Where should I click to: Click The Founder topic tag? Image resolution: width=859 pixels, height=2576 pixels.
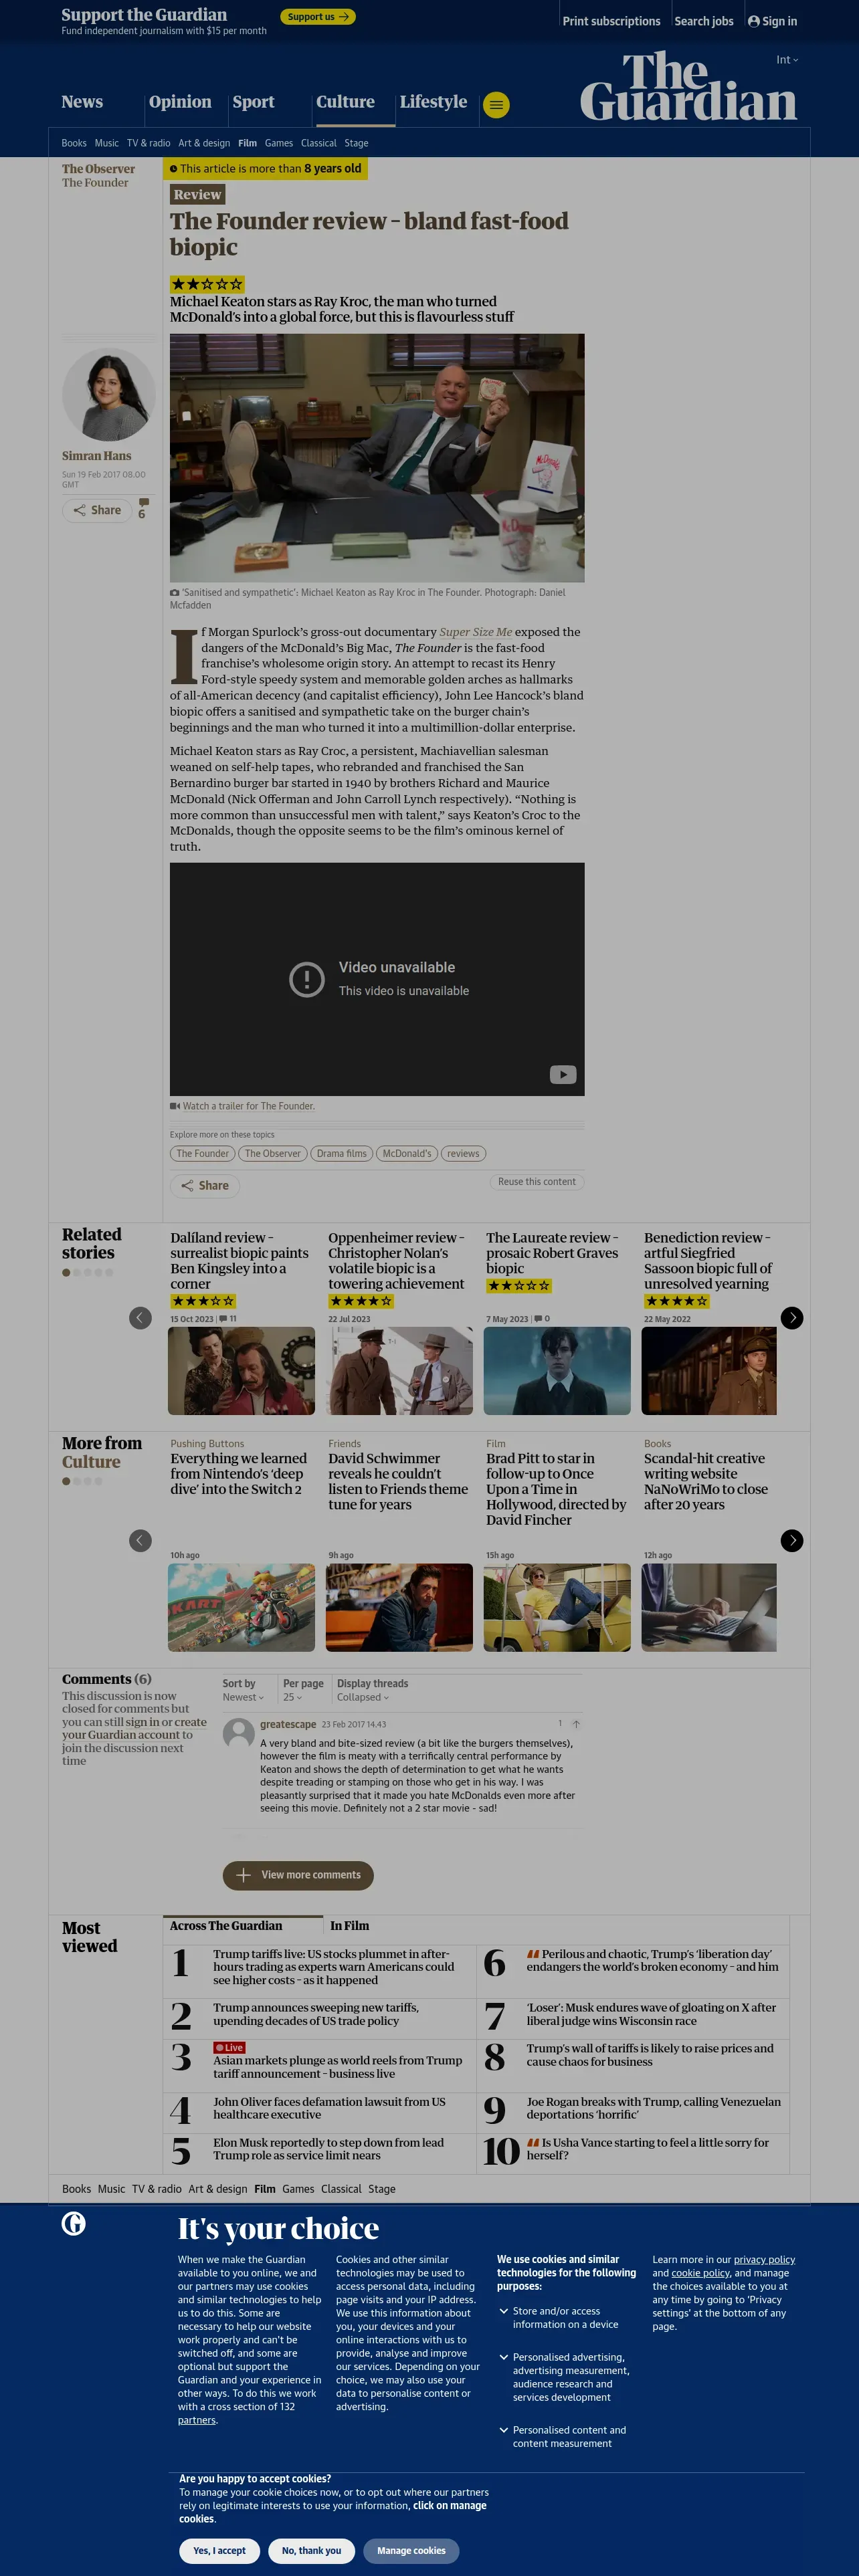pyautogui.click(x=203, y=1154)
